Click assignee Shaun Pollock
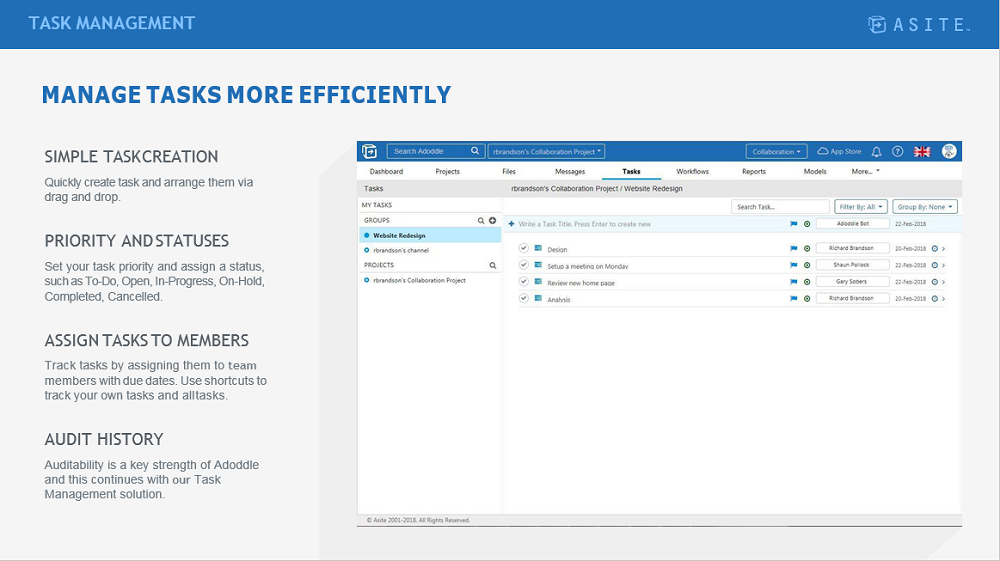 (x=851, y=265)
